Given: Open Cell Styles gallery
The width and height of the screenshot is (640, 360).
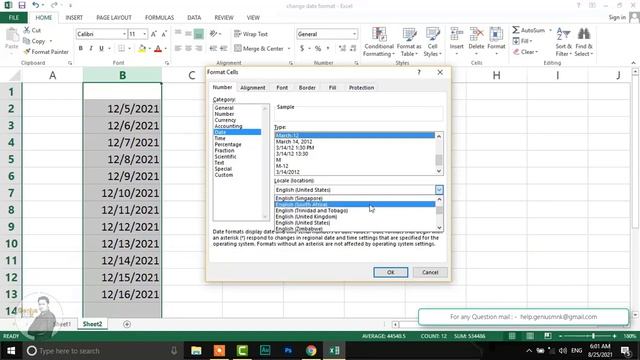Looking at the screenshot, I should coord(432,42).
